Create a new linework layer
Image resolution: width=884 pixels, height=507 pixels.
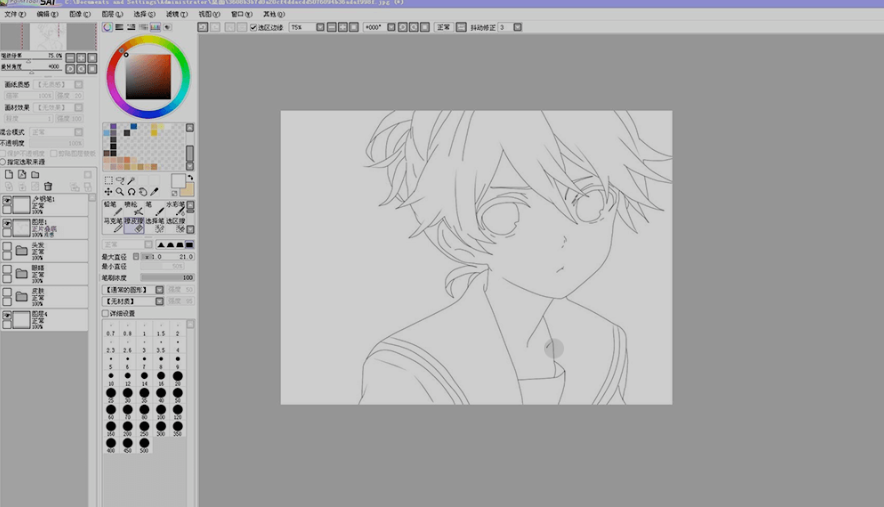(22, 175)
